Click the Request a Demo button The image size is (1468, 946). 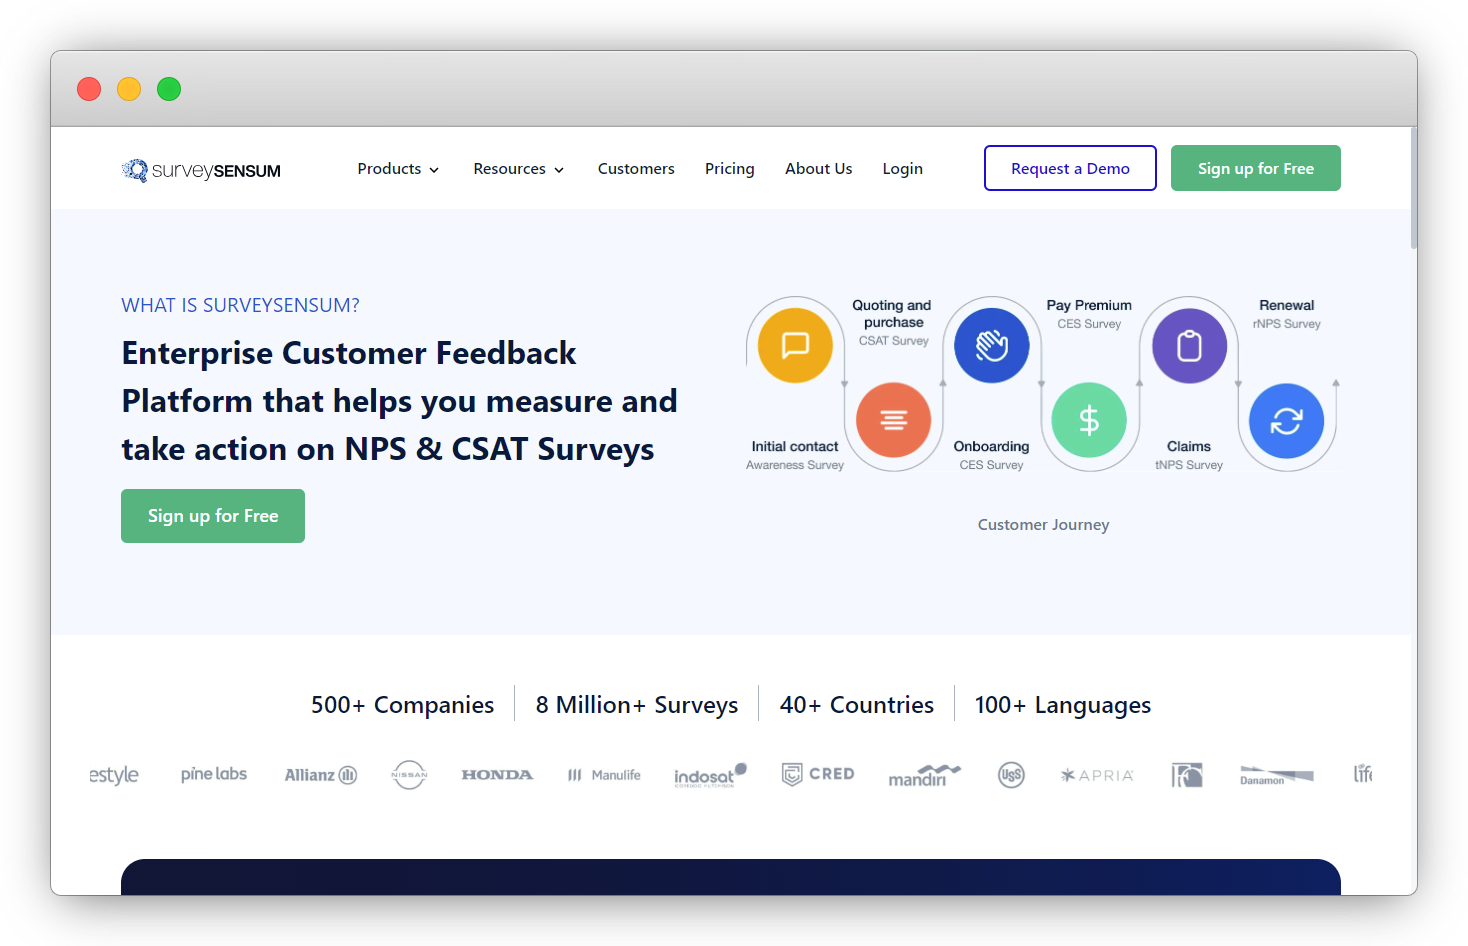pos(1070,168)
